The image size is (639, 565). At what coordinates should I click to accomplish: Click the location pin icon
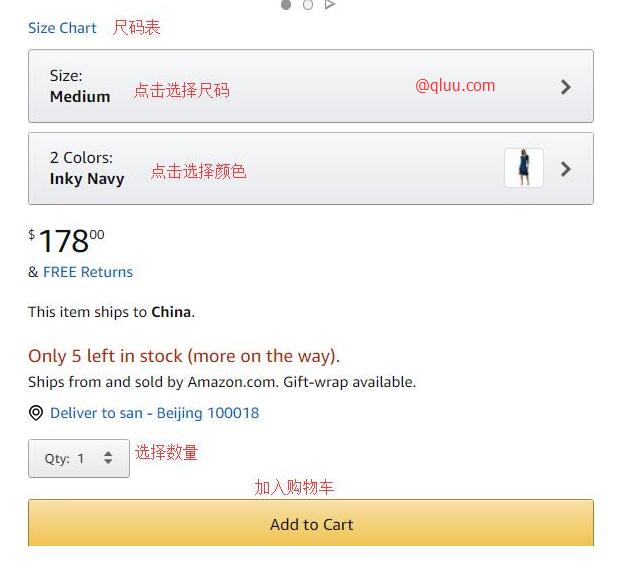(36, 413)
